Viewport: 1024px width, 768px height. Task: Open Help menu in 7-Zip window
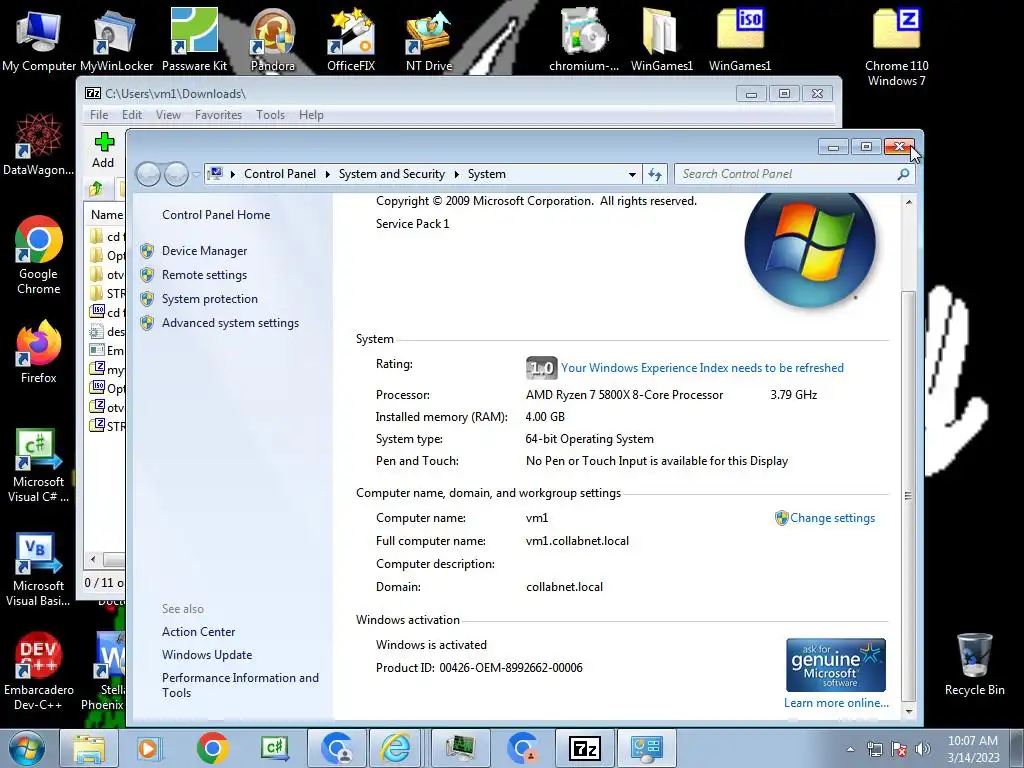click(x=311, y=115)
